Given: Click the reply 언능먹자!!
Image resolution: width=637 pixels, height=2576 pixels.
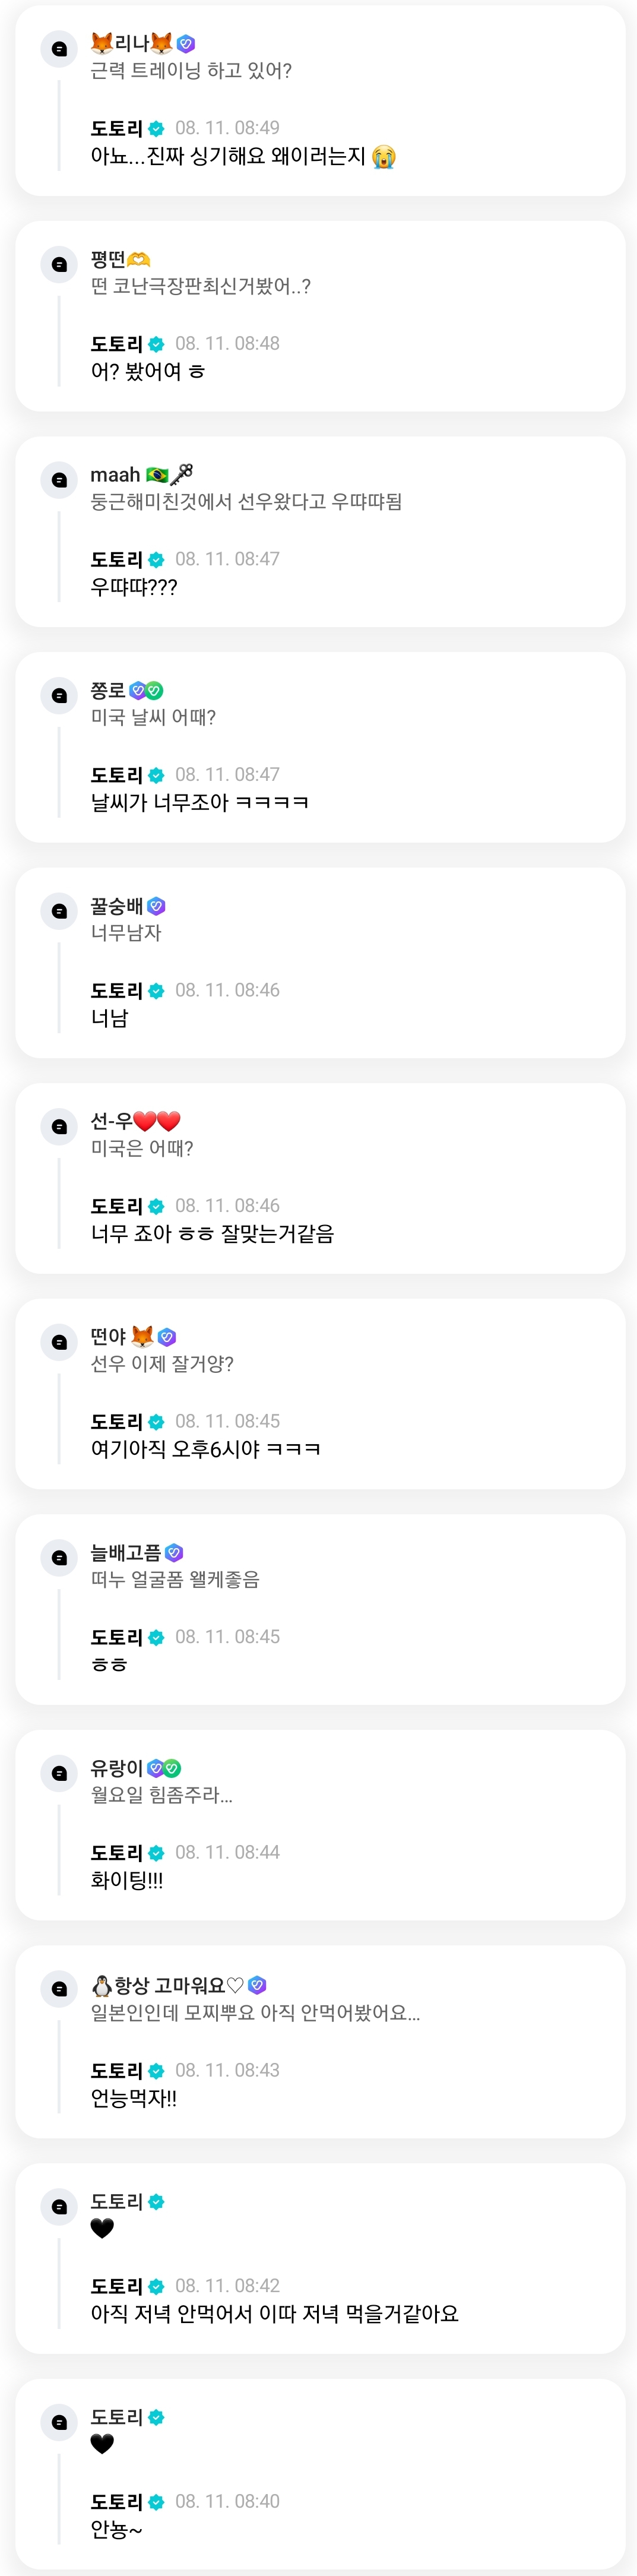Looking at the screenshot, I should coord(134,2099).
